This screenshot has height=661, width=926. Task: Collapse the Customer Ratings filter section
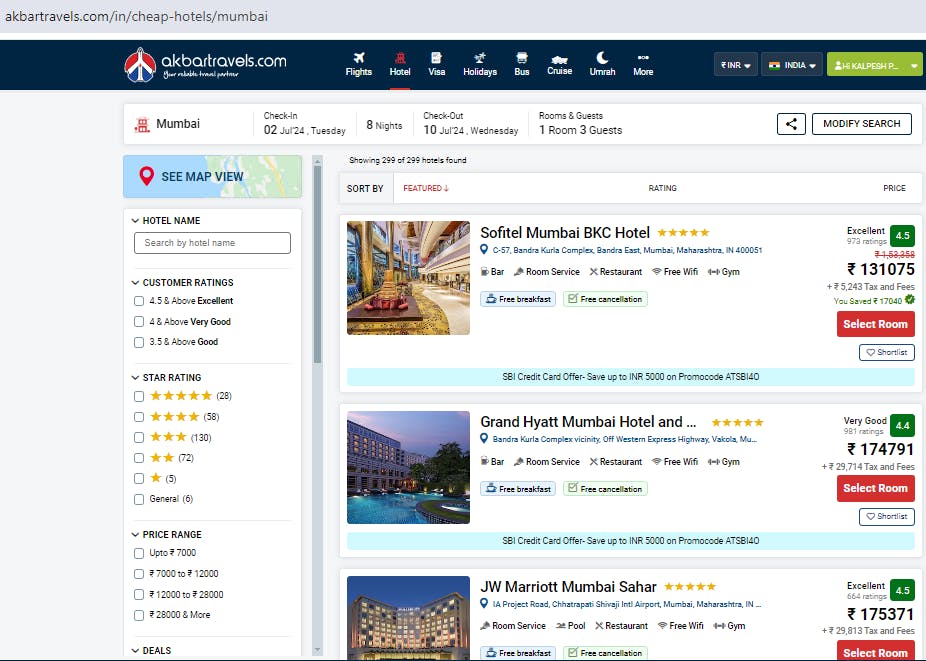pos(182,282)
